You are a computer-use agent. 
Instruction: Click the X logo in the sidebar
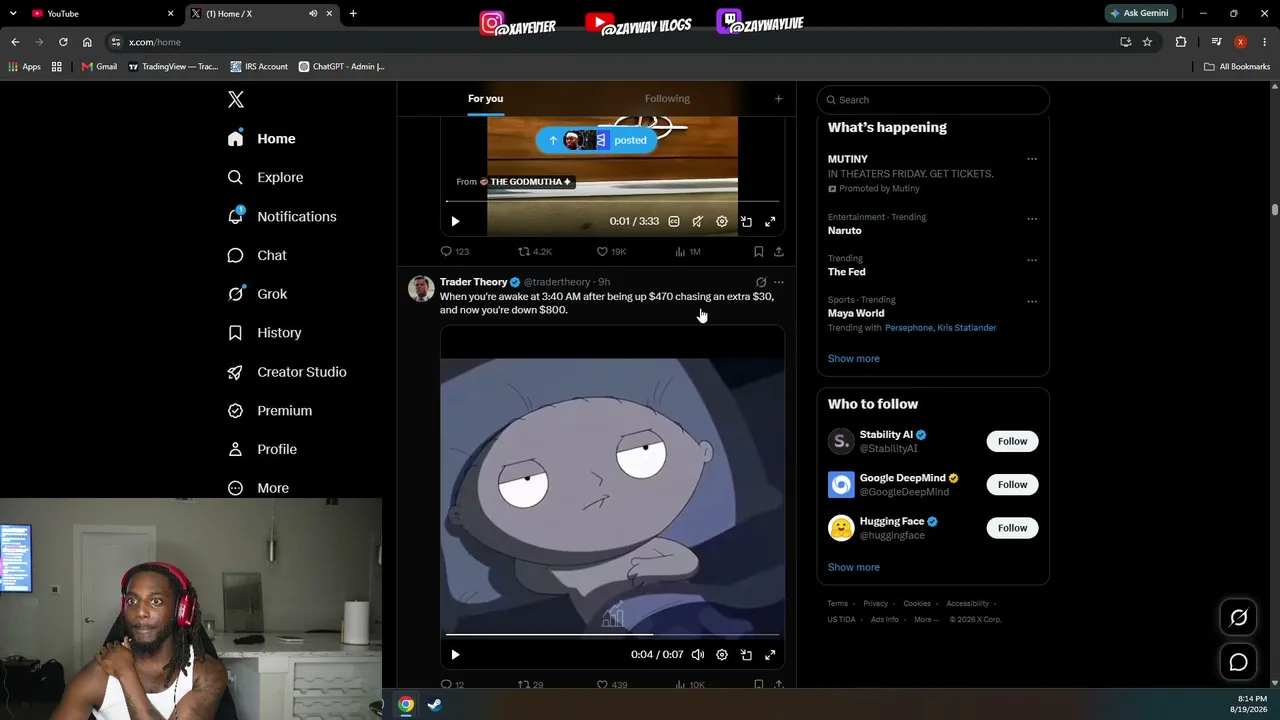(x=236, y=99)
